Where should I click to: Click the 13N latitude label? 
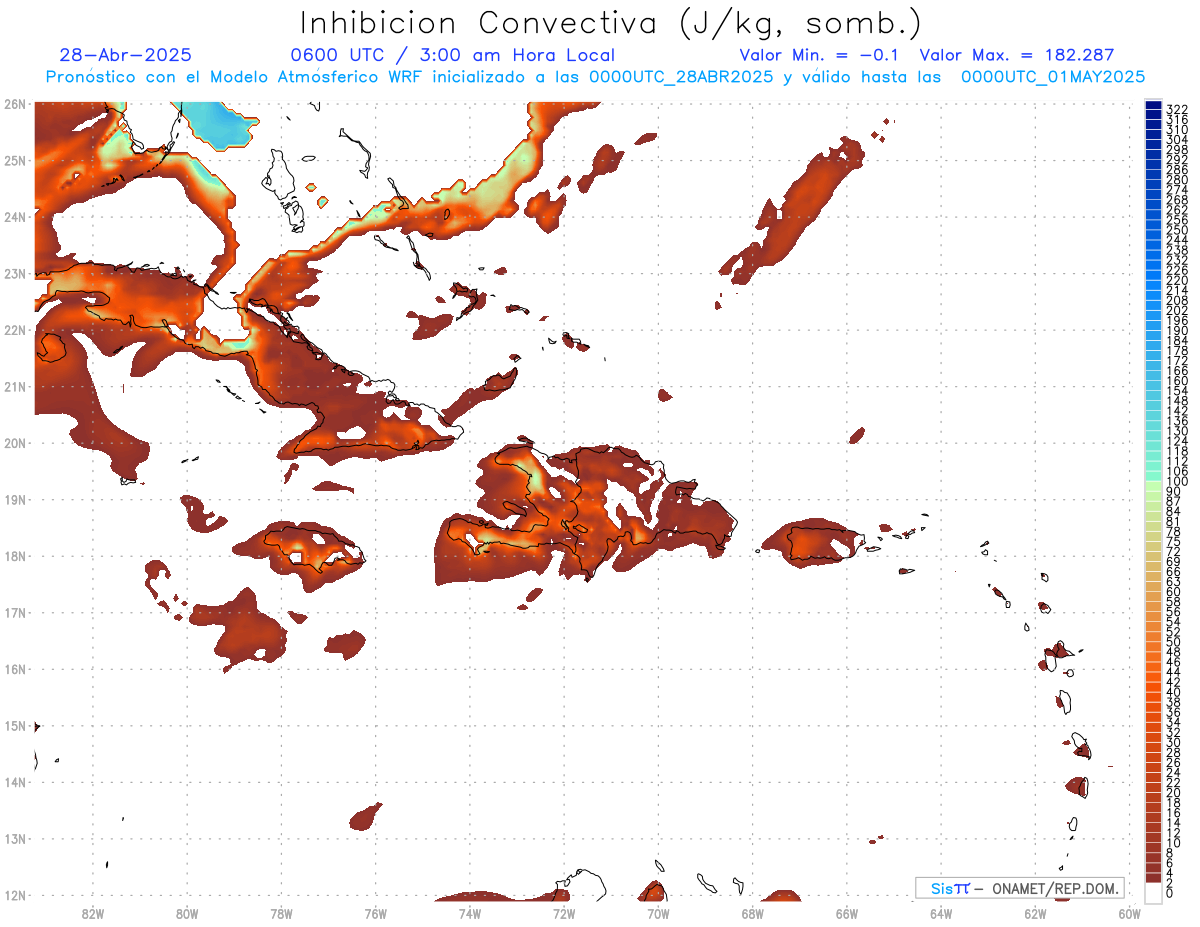(14, 839)
